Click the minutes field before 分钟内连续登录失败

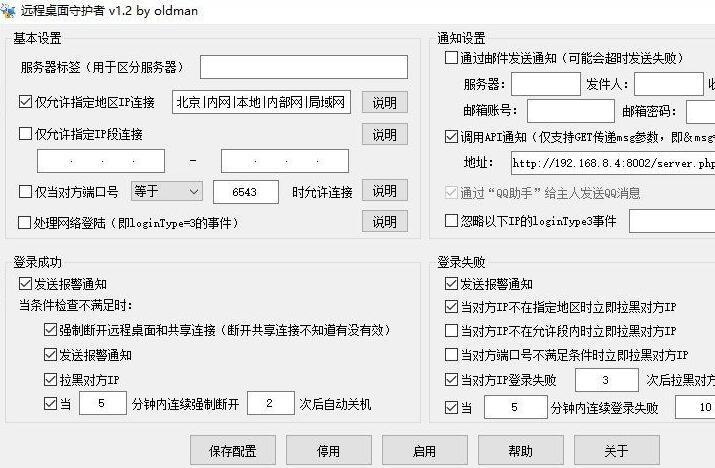pos(515,407)
